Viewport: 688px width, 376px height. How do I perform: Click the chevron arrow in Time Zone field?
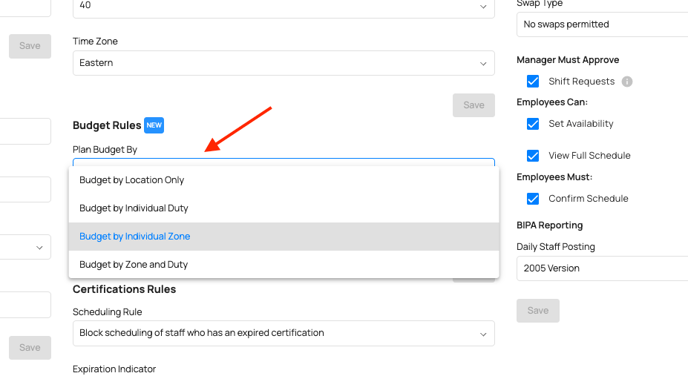(x=483, y=64)
